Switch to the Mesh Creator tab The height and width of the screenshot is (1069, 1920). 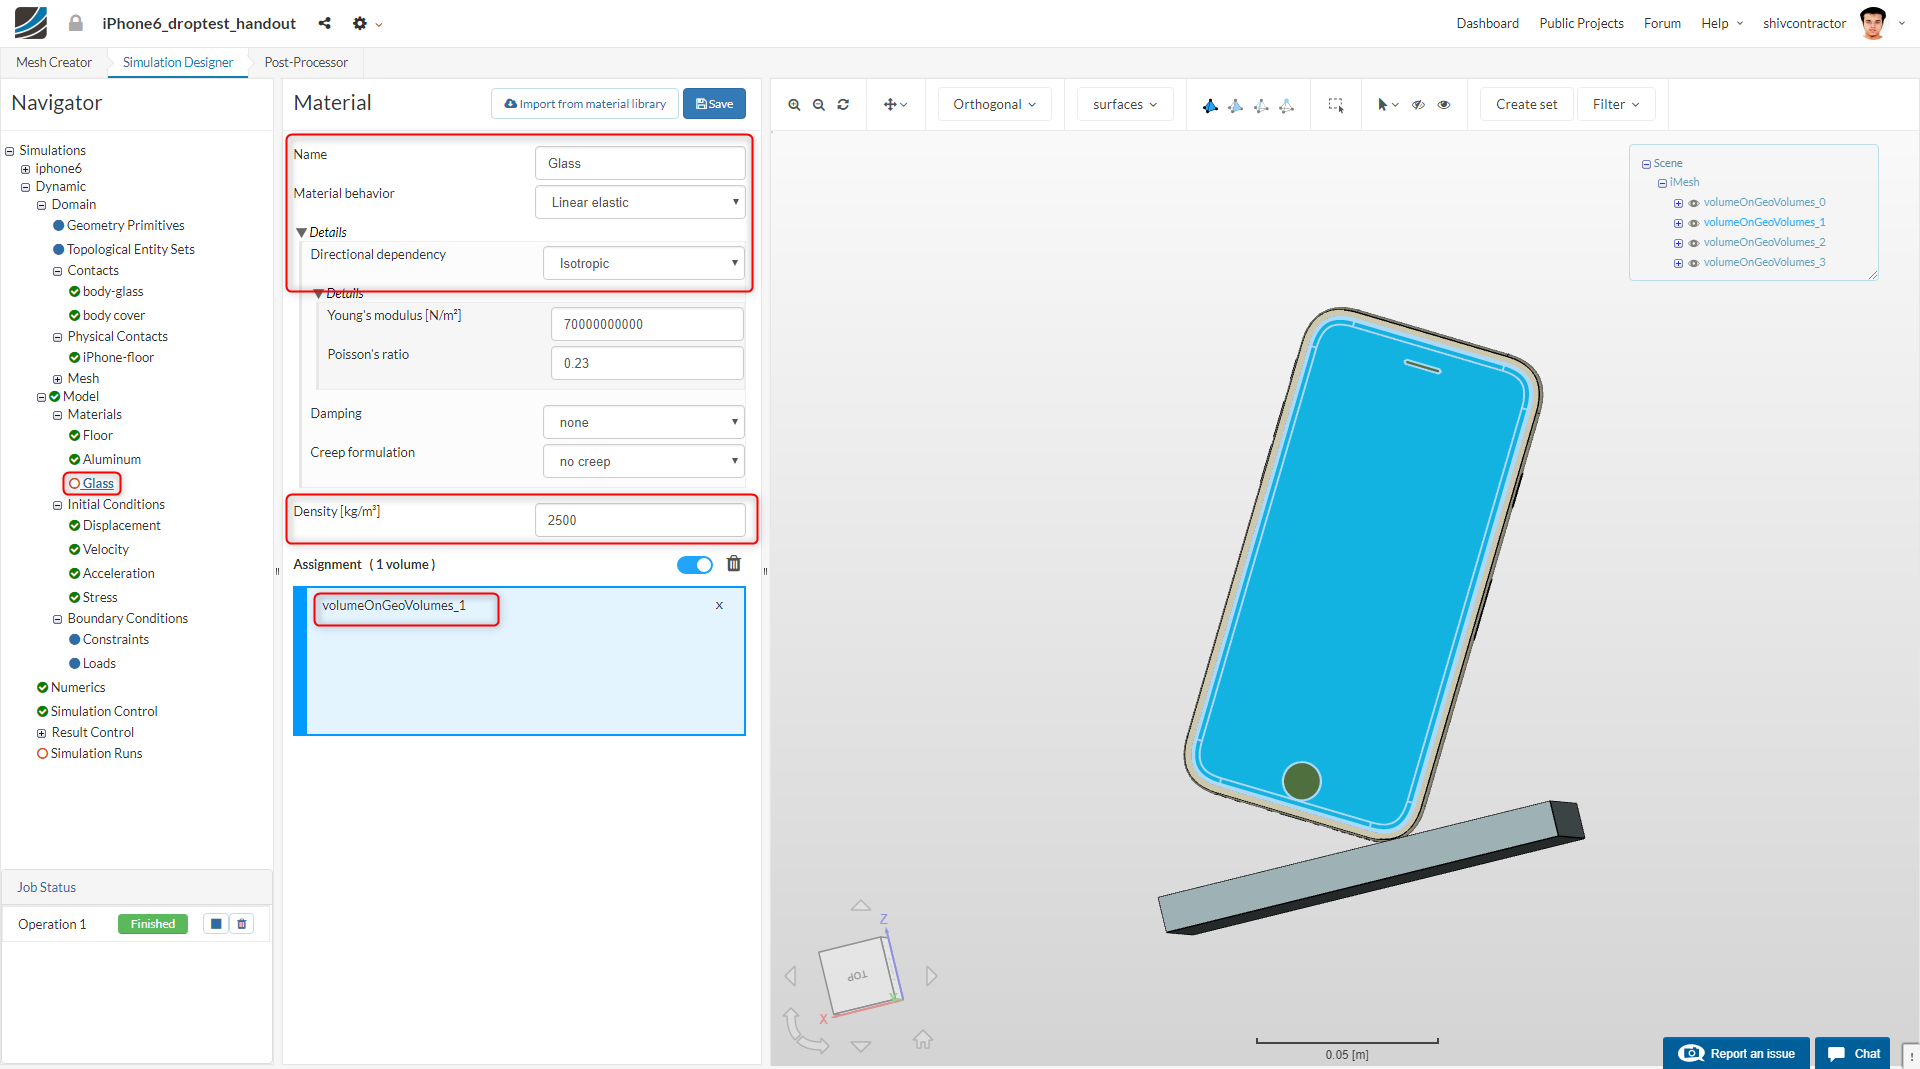coord(54,62)
